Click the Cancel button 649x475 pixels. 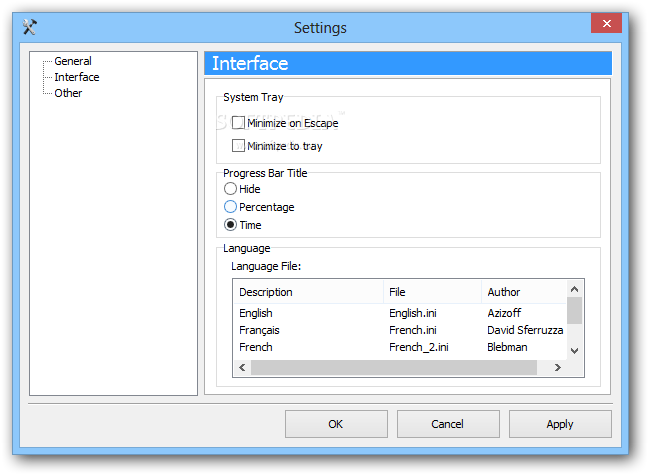pos(448,424)
